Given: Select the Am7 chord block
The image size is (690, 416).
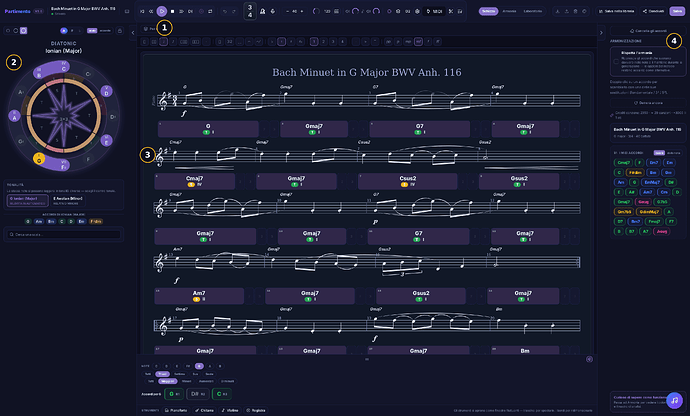Looking at the screenshot, I should tap(199, 296).
